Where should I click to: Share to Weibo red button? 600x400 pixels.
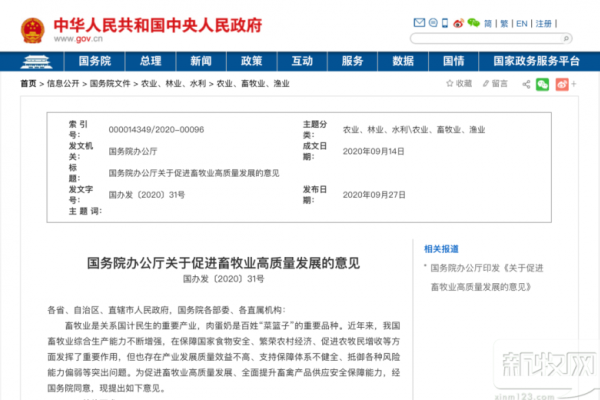(562, 84)
